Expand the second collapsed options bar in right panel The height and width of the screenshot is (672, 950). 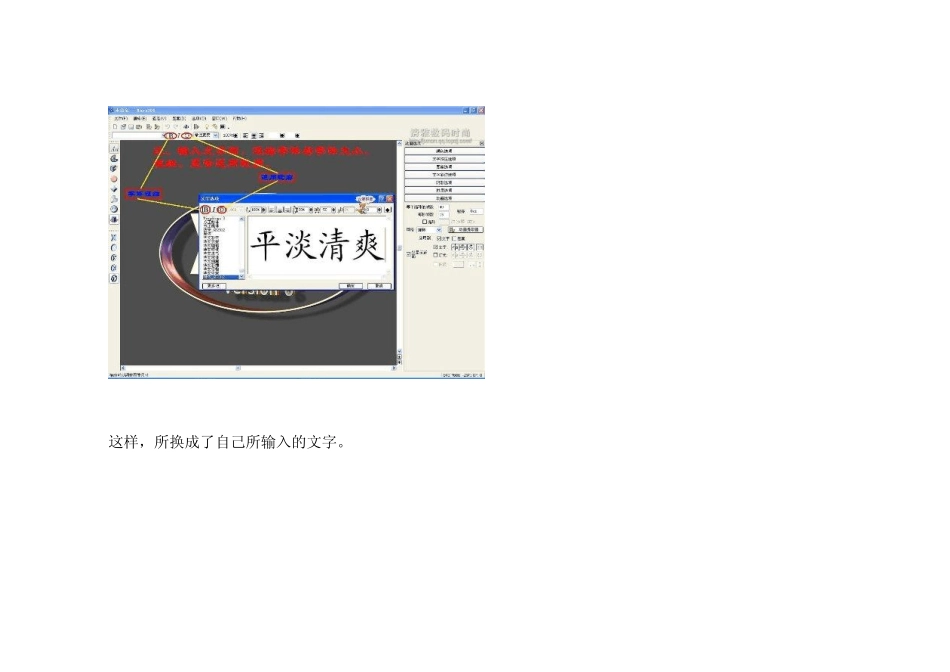445,159
